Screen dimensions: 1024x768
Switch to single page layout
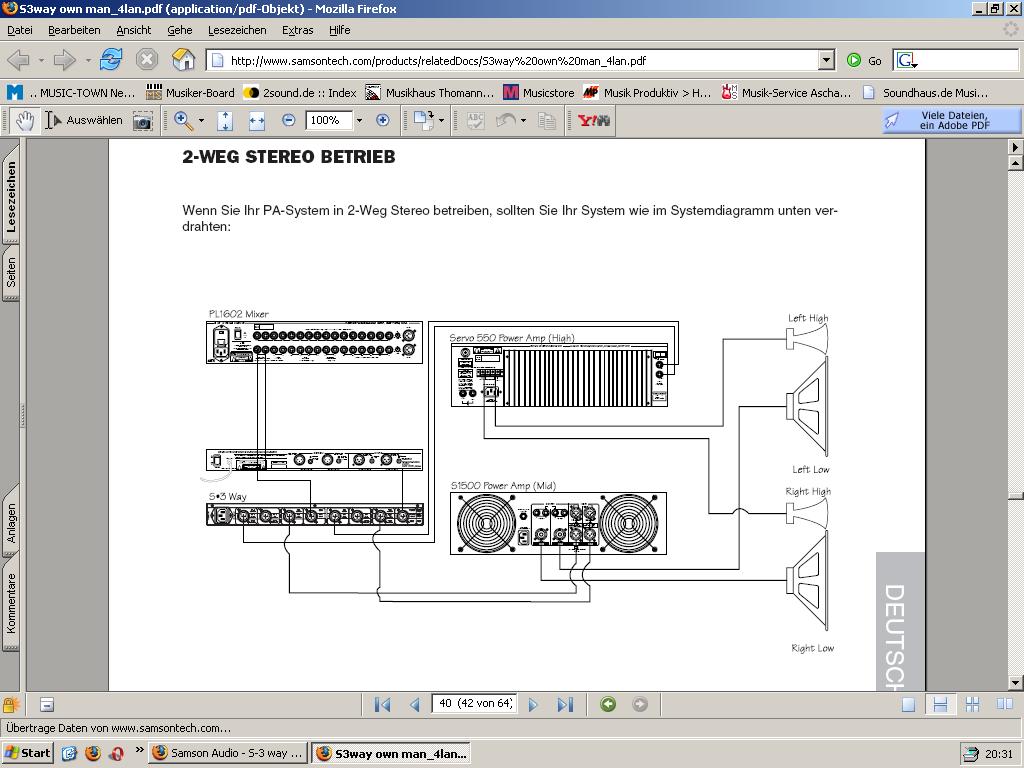[x=908, y=705]
